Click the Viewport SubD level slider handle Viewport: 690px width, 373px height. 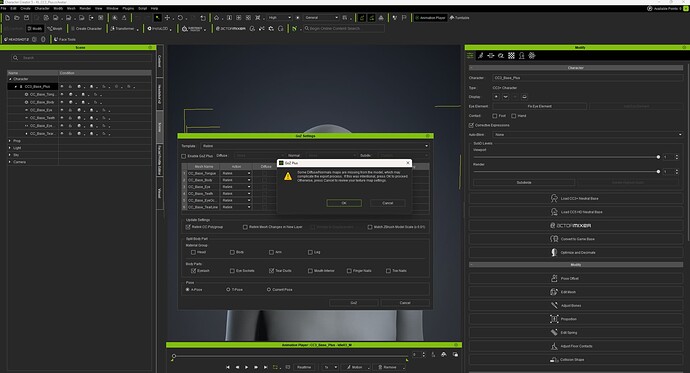(x=658, y=157)
